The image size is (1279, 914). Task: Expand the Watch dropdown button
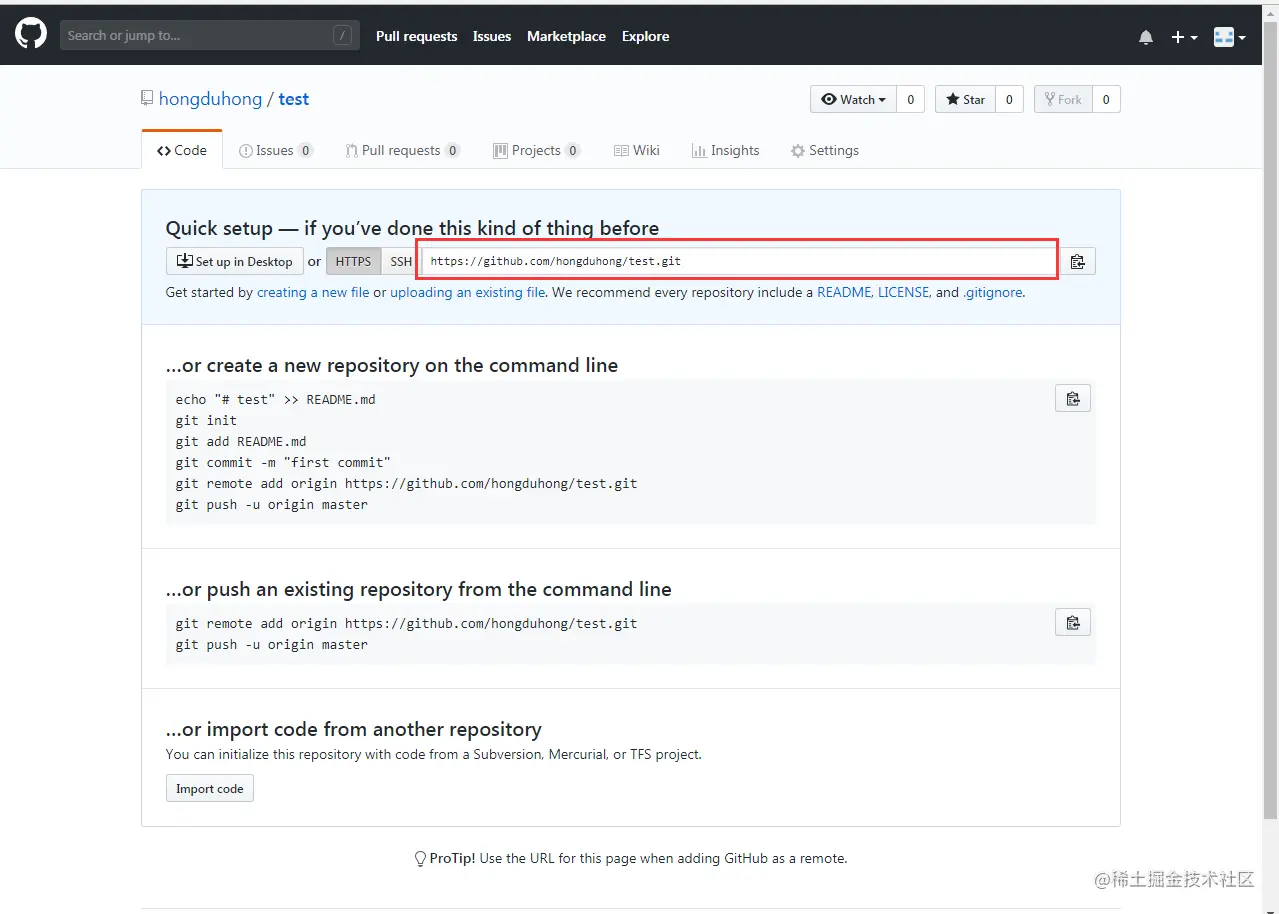853,99
